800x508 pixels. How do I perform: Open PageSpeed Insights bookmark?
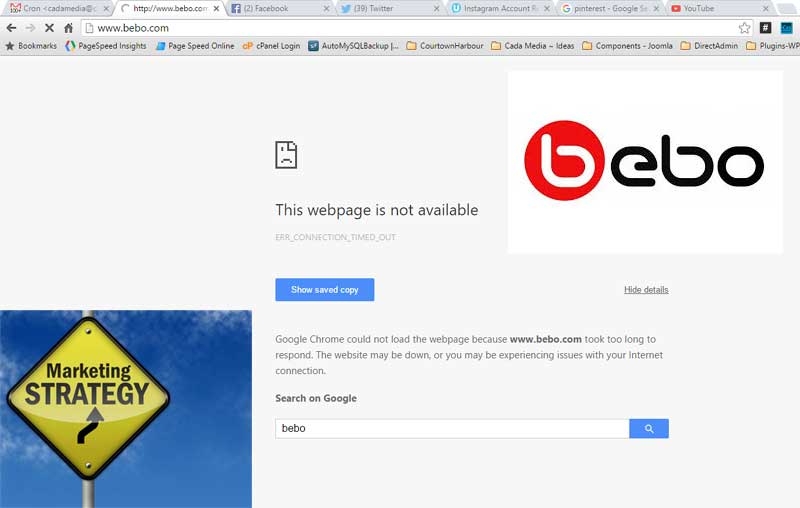click(x=106, y=46)
